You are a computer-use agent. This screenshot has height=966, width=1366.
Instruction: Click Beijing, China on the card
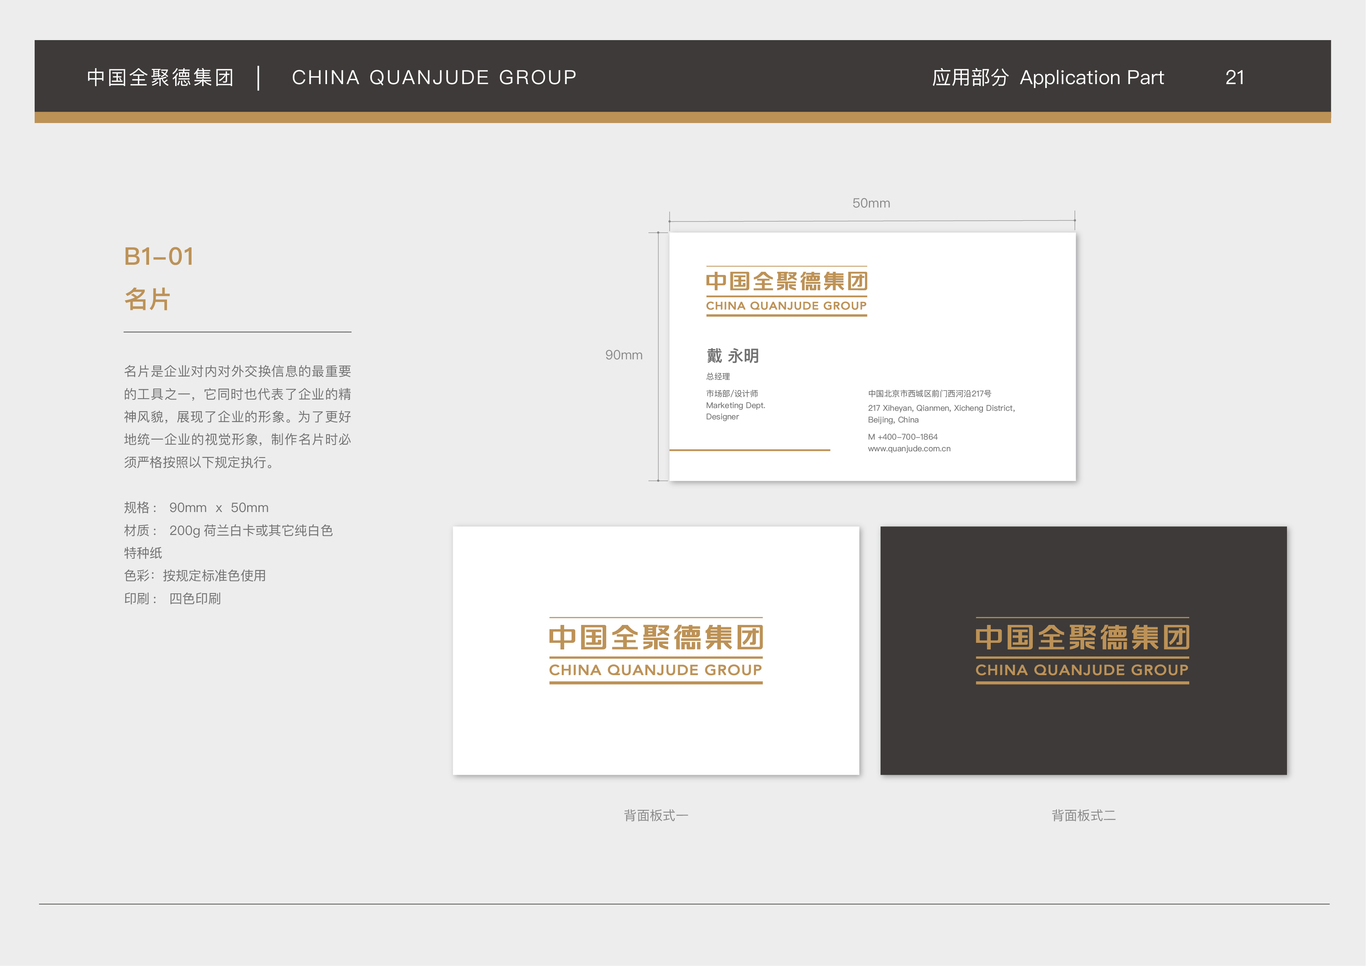tap(893, 420)
